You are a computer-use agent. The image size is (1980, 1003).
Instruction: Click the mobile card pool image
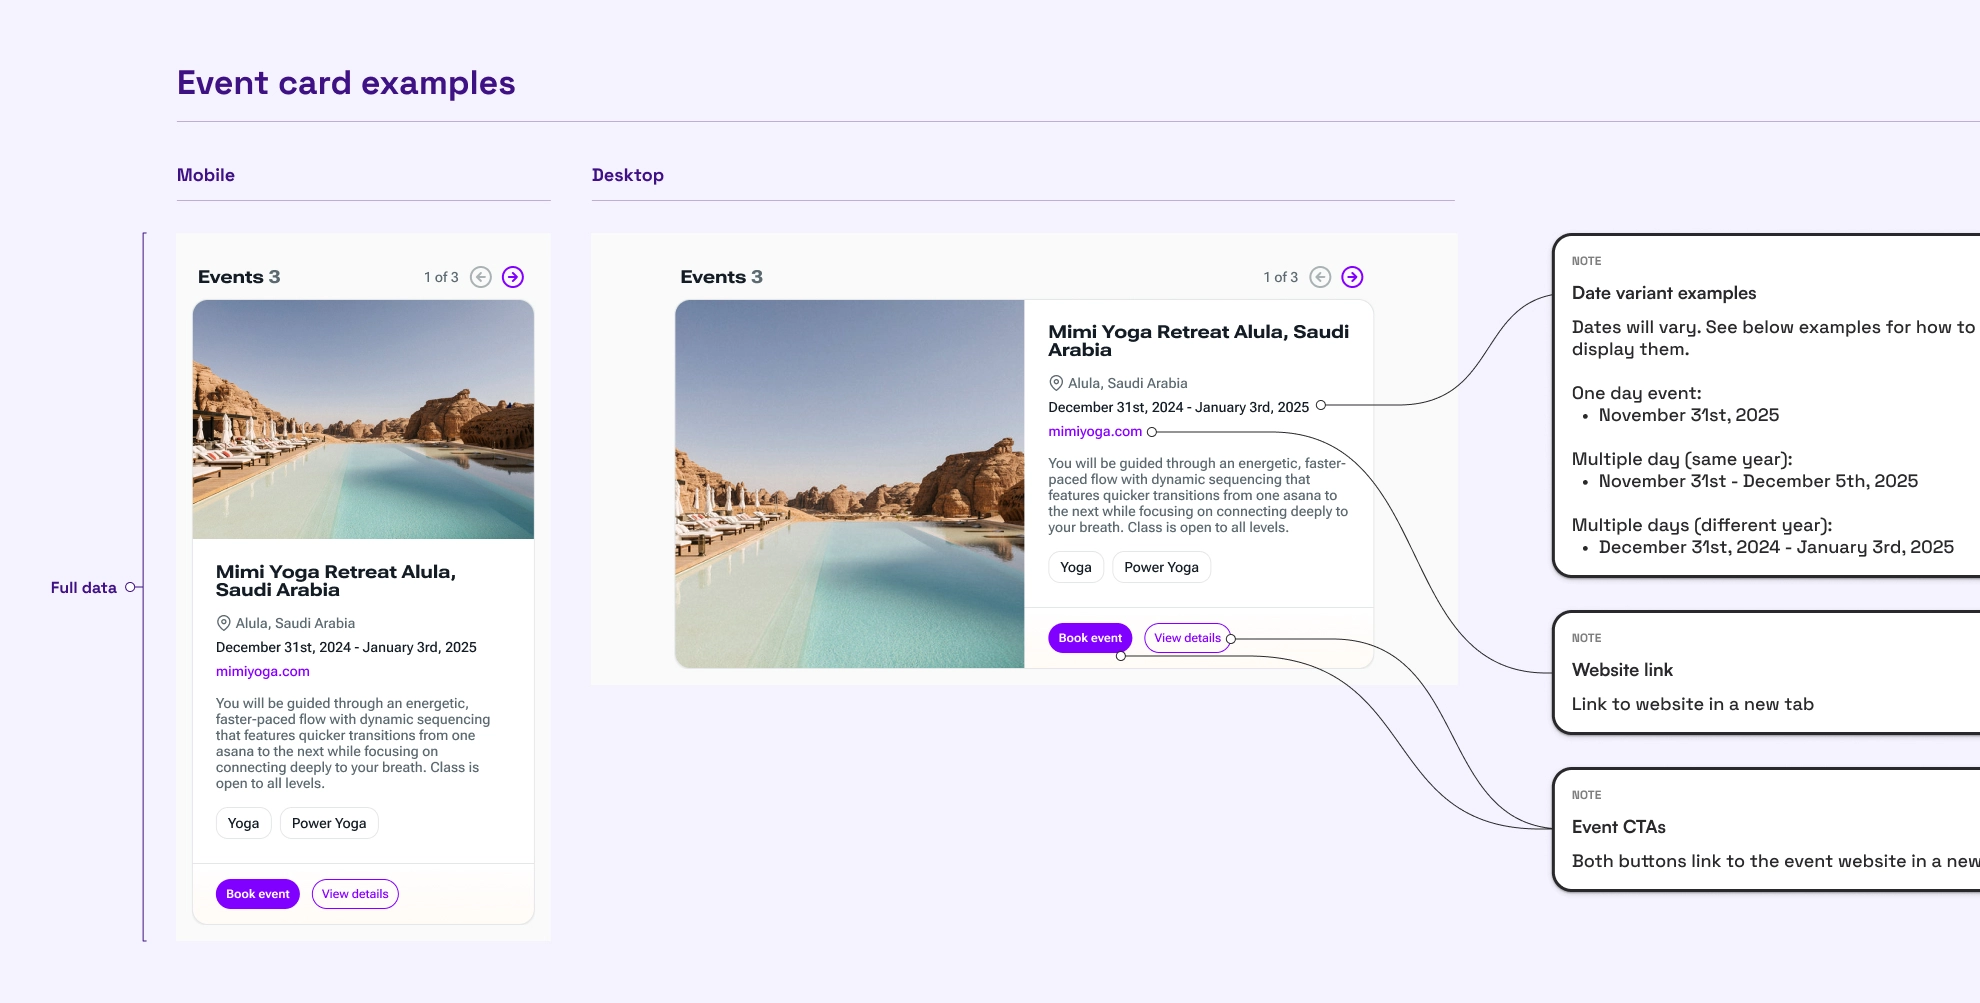click(363, 420)
